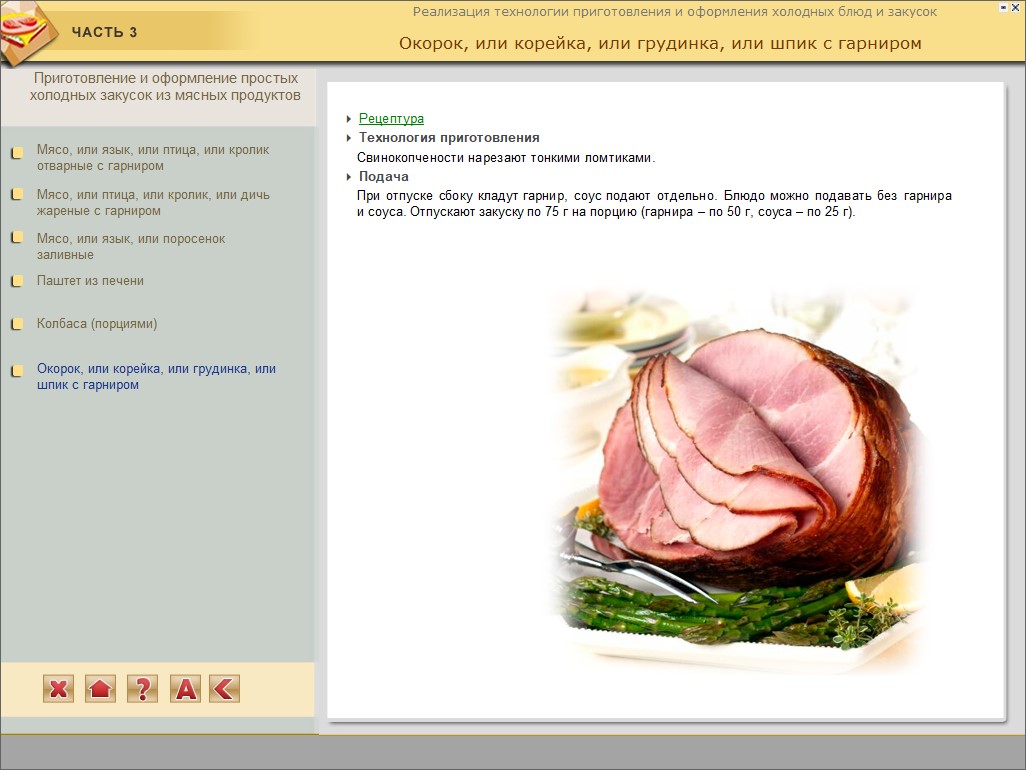Open Мясо, или язык, или поросенок заливные

pyautogui.click(x=131, y=247)
